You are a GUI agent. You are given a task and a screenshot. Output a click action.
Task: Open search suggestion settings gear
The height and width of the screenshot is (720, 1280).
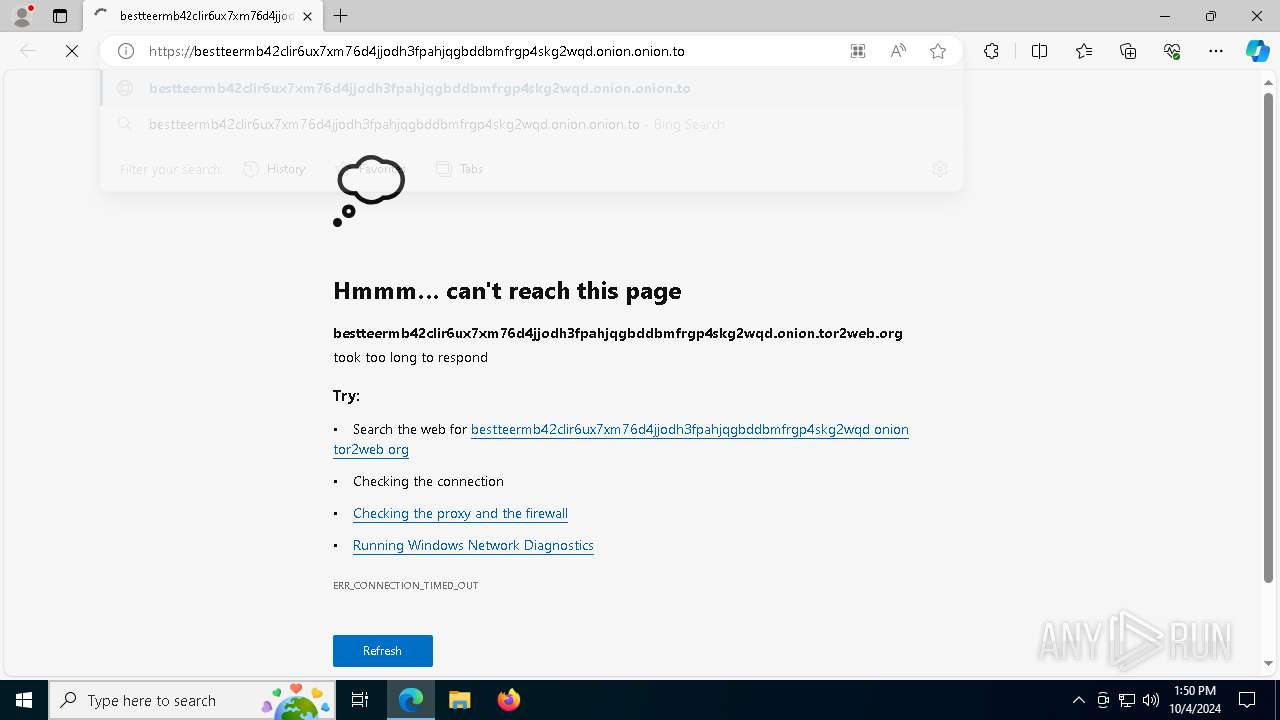click(939, 169)
